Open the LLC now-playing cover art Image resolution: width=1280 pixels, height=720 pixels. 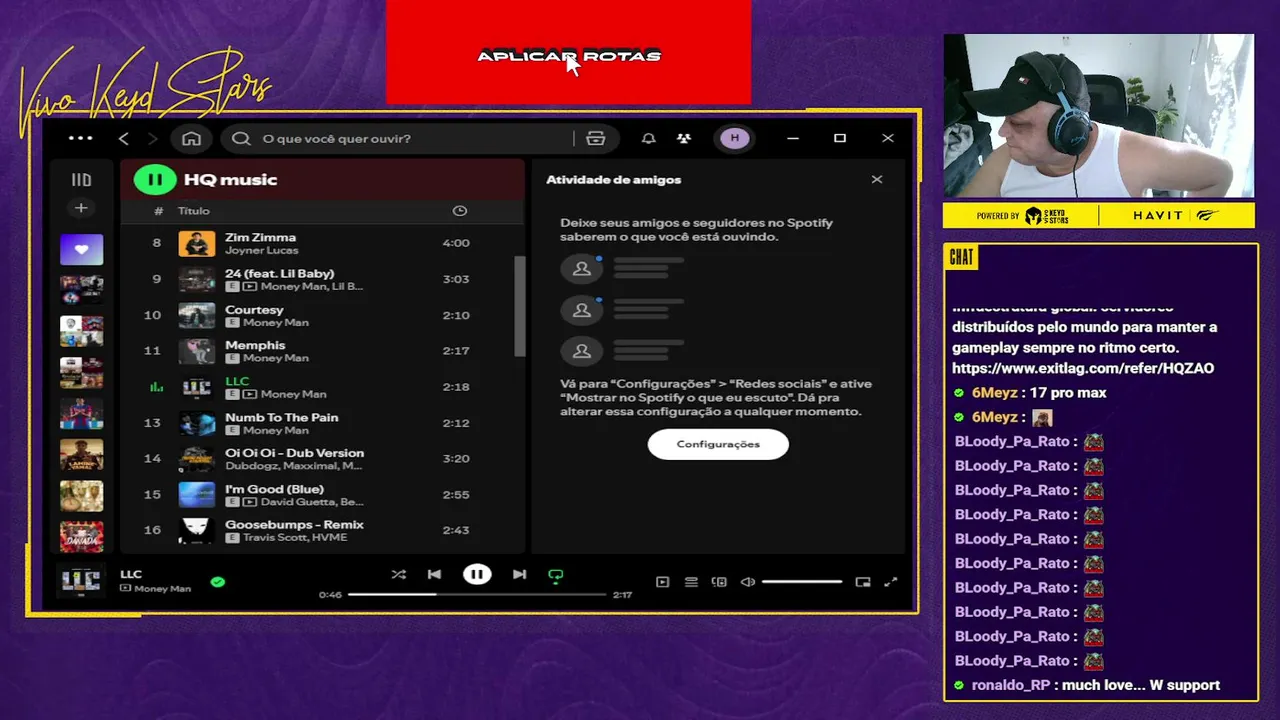point(81,581)
